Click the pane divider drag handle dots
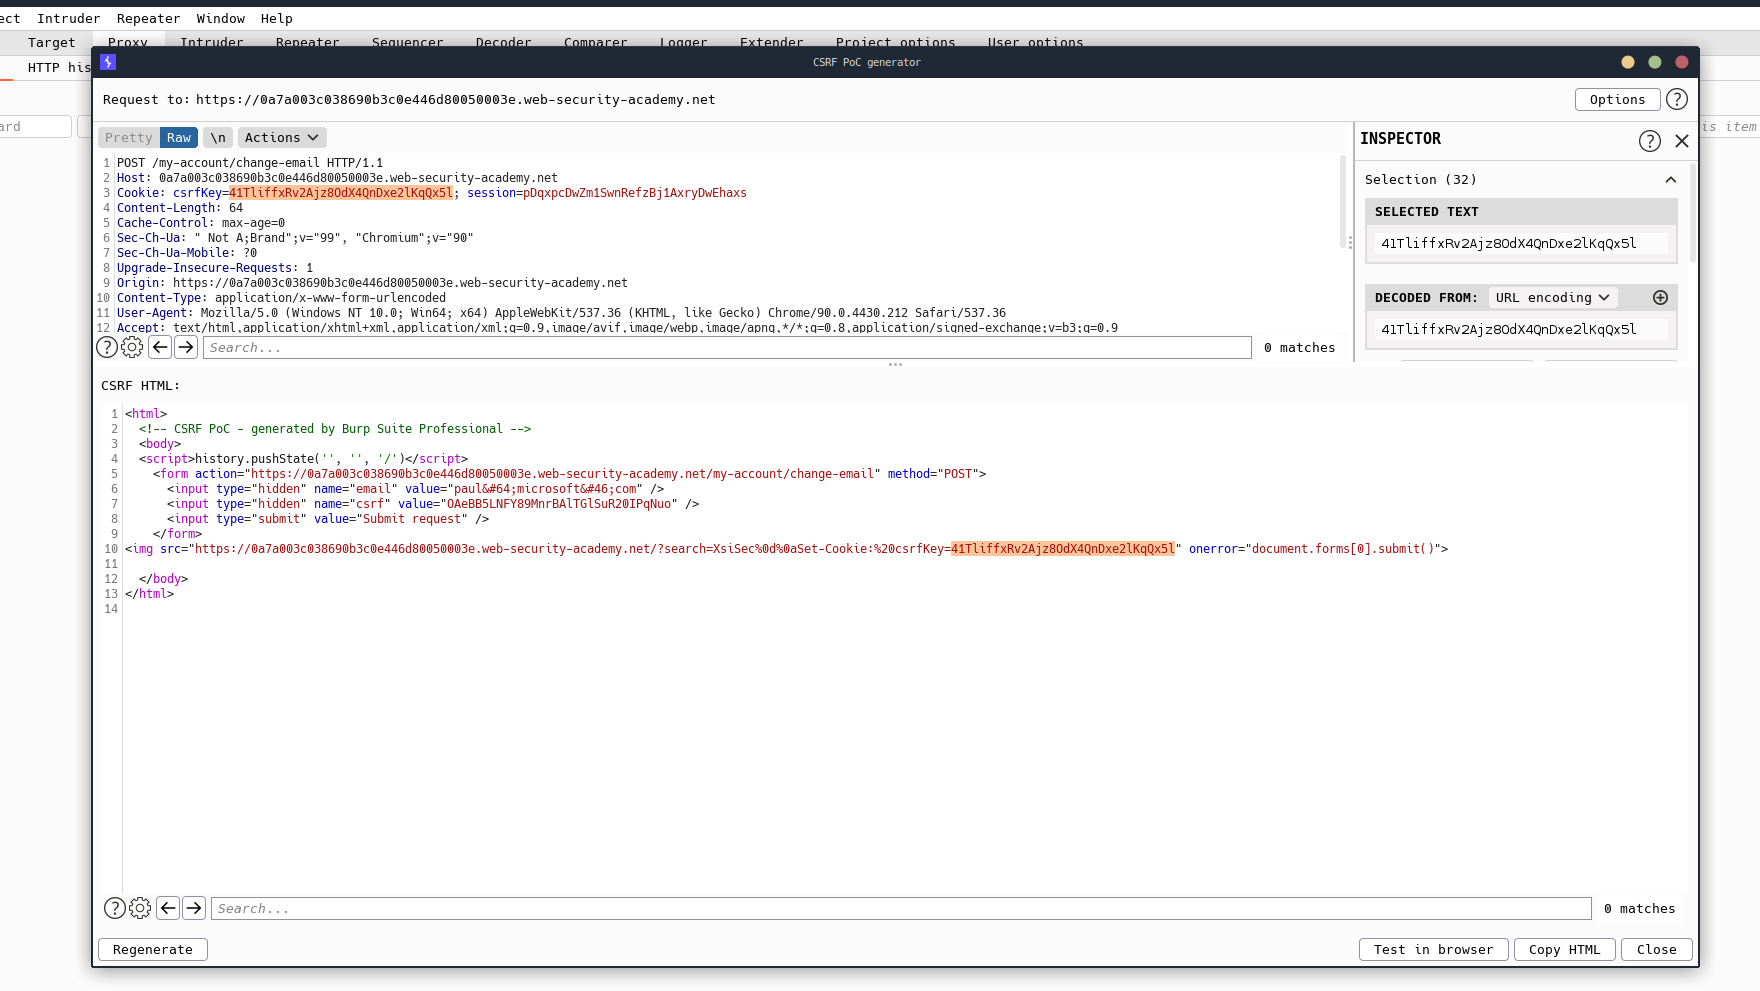The height and width of the screenshot is (991, 1760). [x=895, y=365]
